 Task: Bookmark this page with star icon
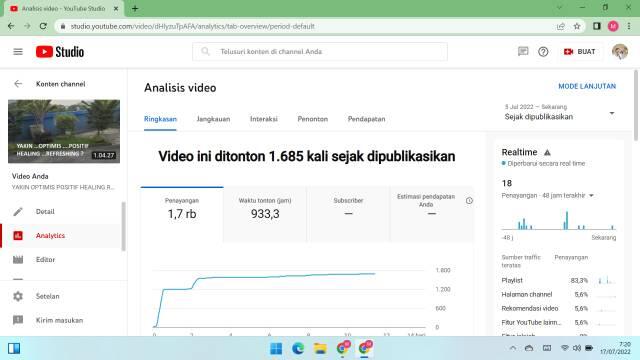(577, 26)
